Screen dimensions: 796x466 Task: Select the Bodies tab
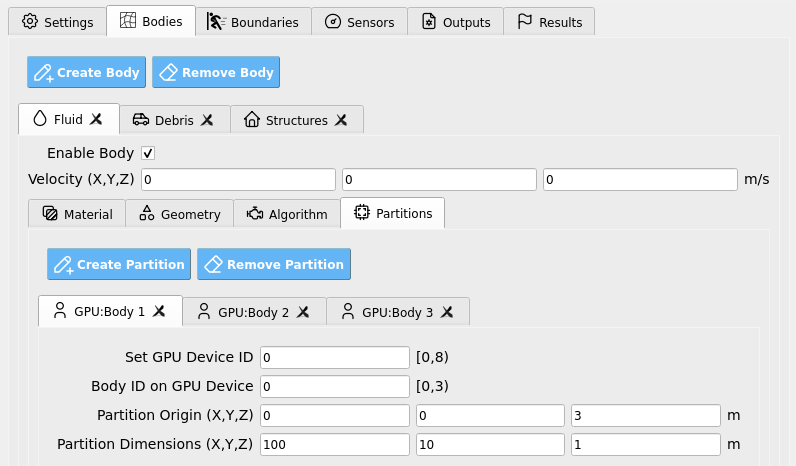point(151,21)
